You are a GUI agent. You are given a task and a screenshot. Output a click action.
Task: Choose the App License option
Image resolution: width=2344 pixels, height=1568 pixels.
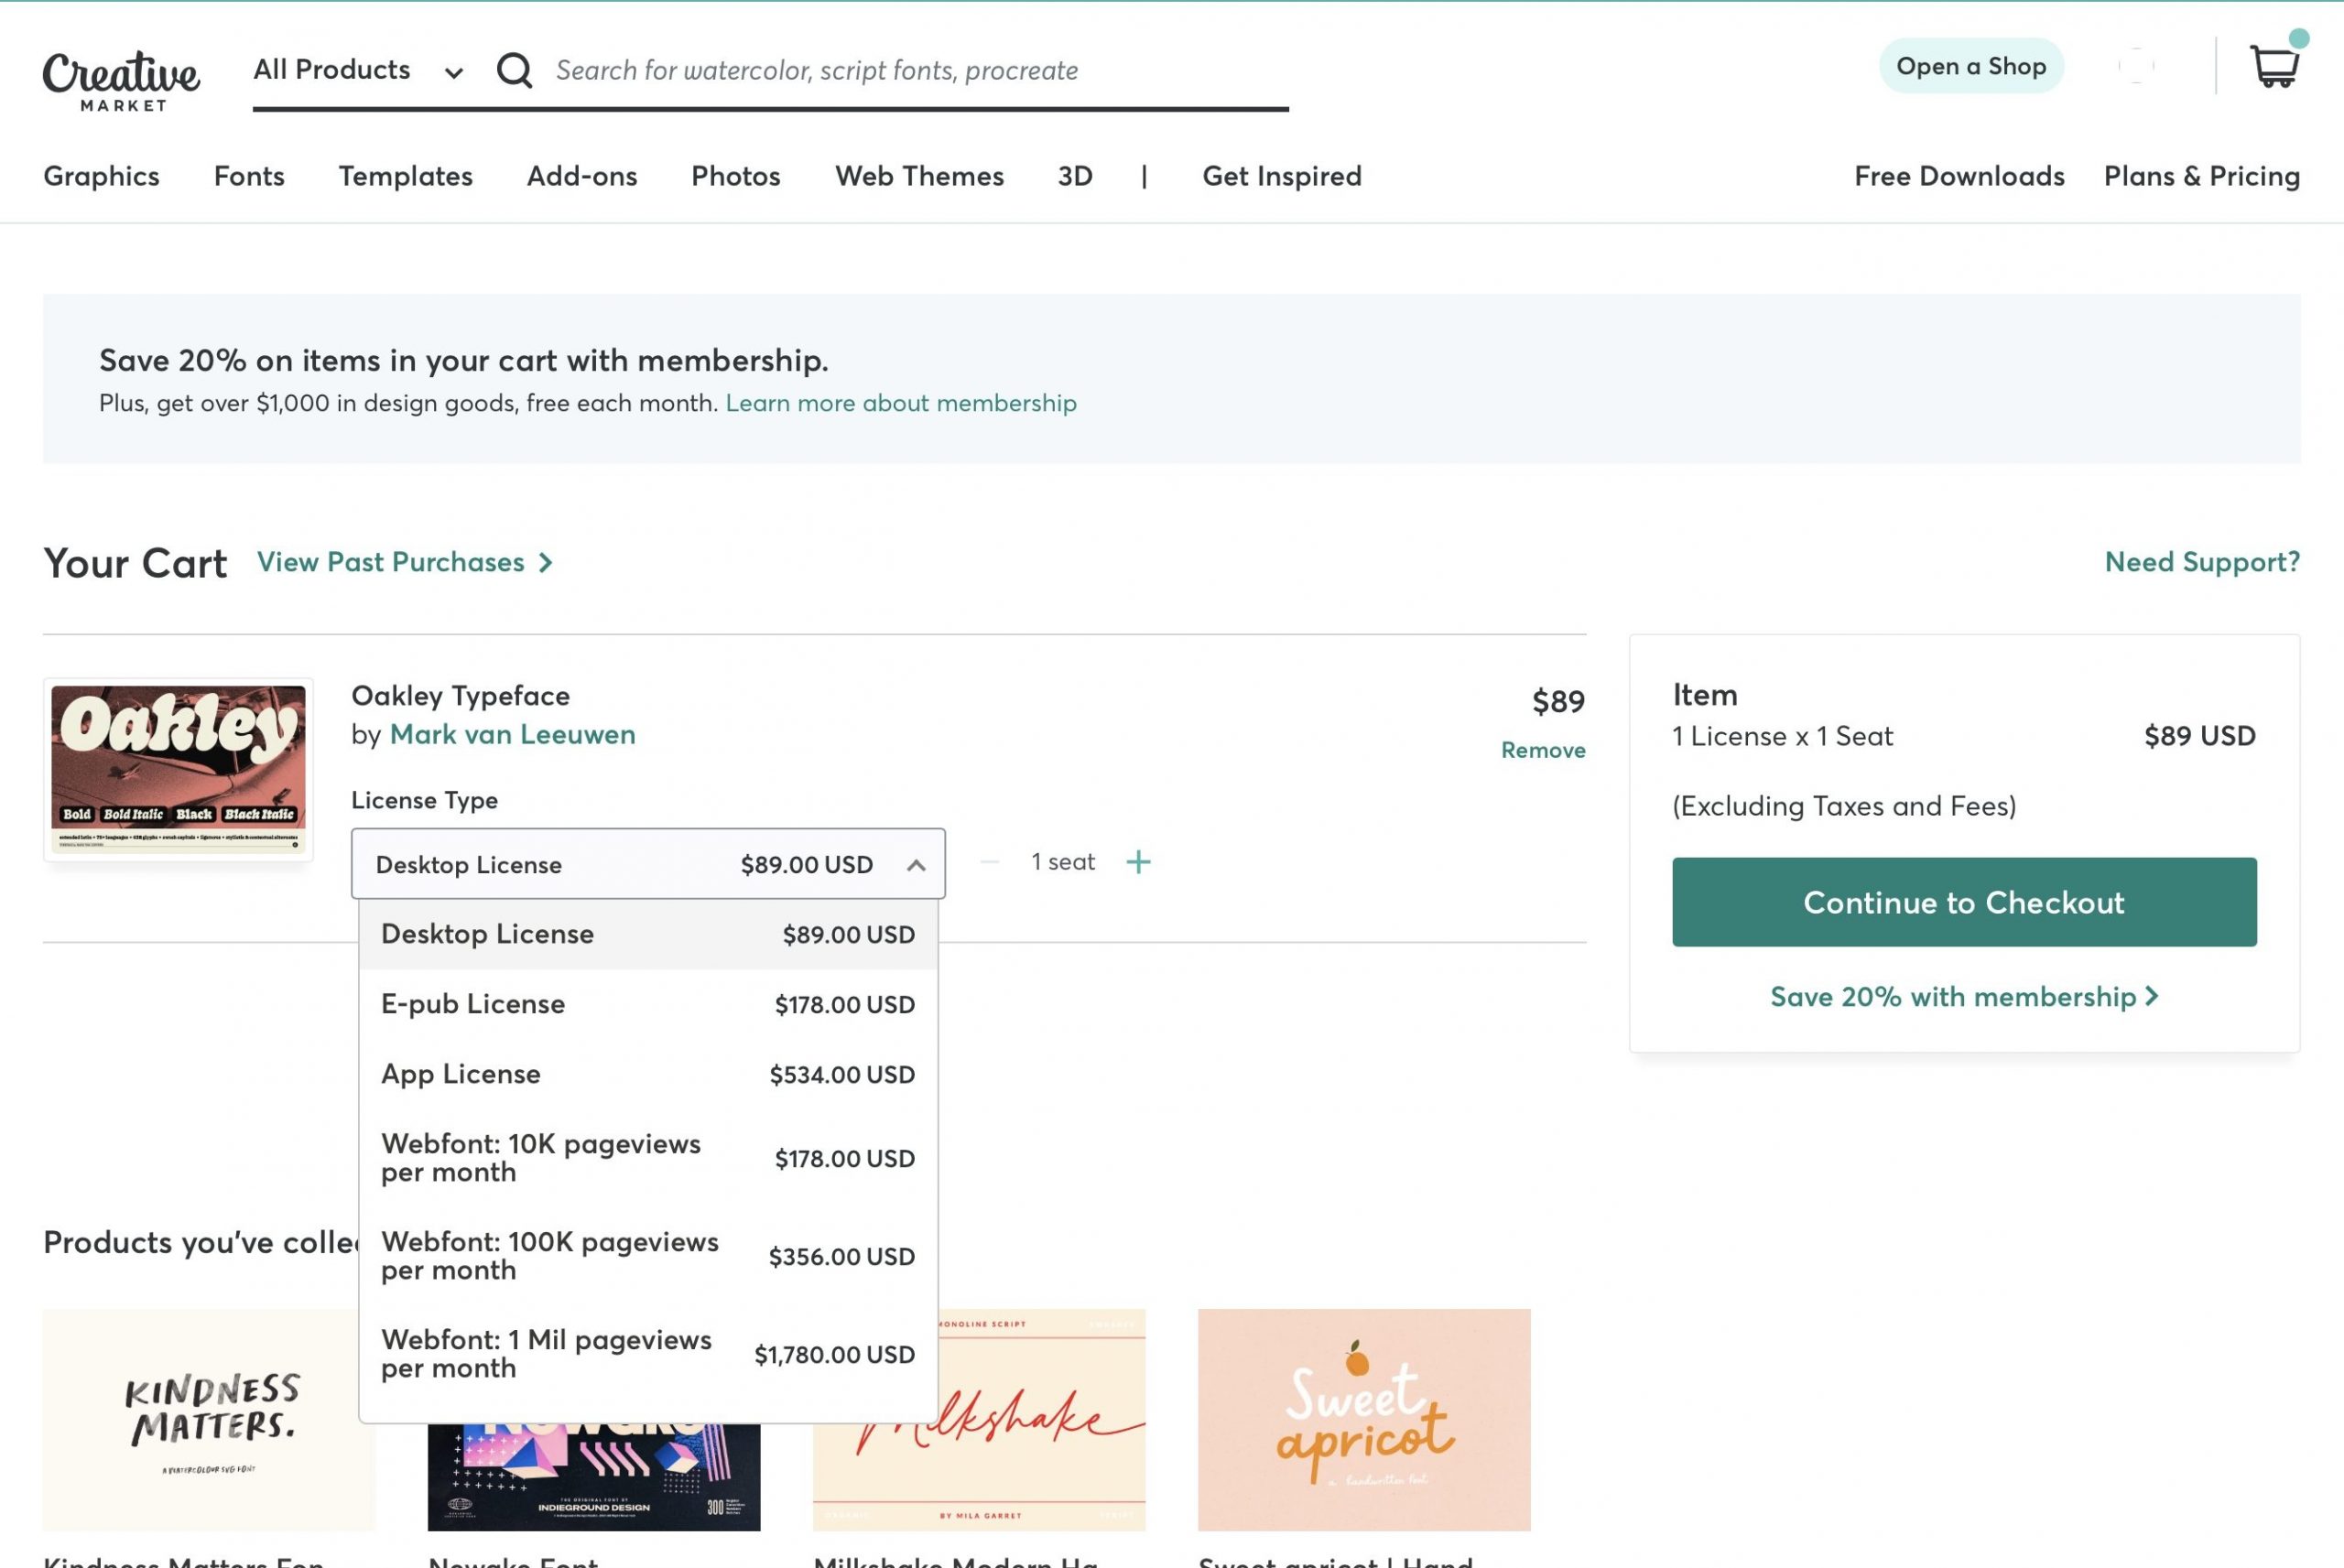(x=648, y=1074)
